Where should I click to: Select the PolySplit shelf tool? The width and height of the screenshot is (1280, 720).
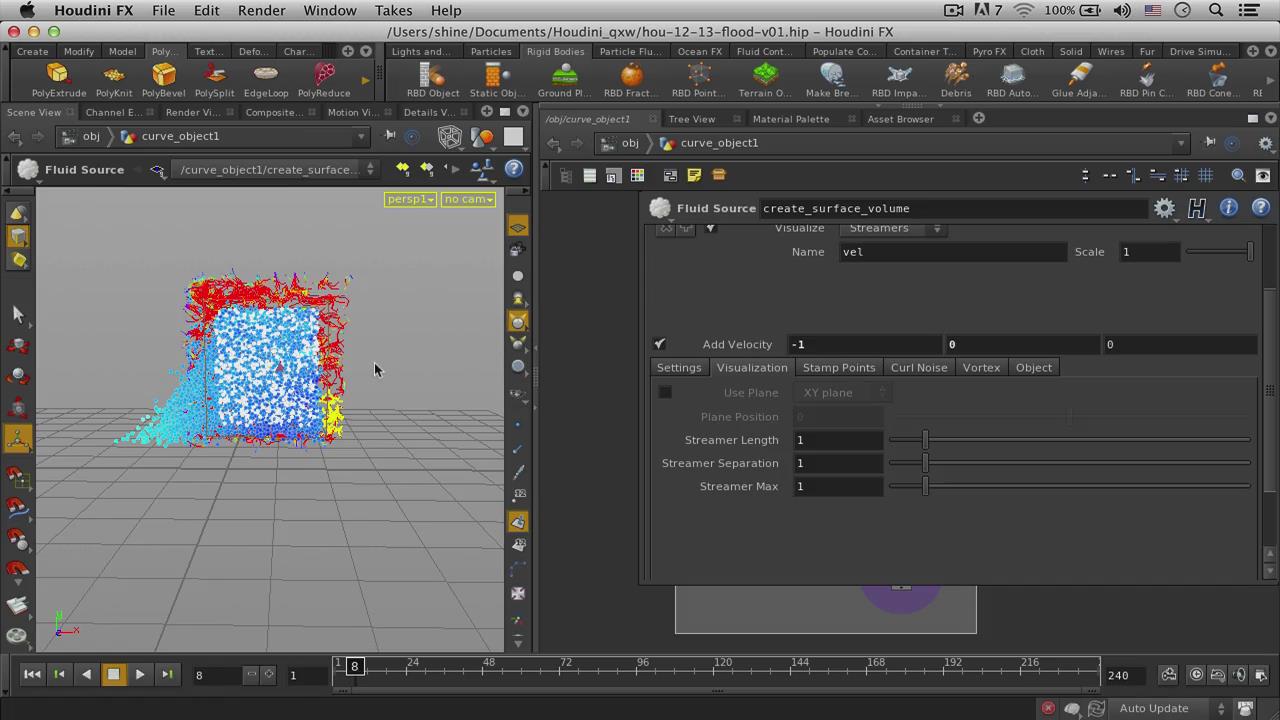point(214,80)
